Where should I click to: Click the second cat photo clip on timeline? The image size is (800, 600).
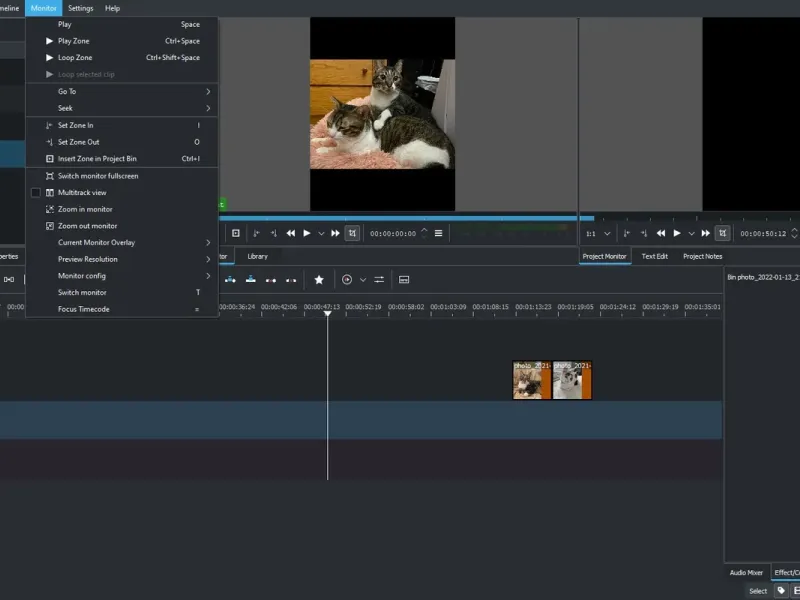point(572,380)
